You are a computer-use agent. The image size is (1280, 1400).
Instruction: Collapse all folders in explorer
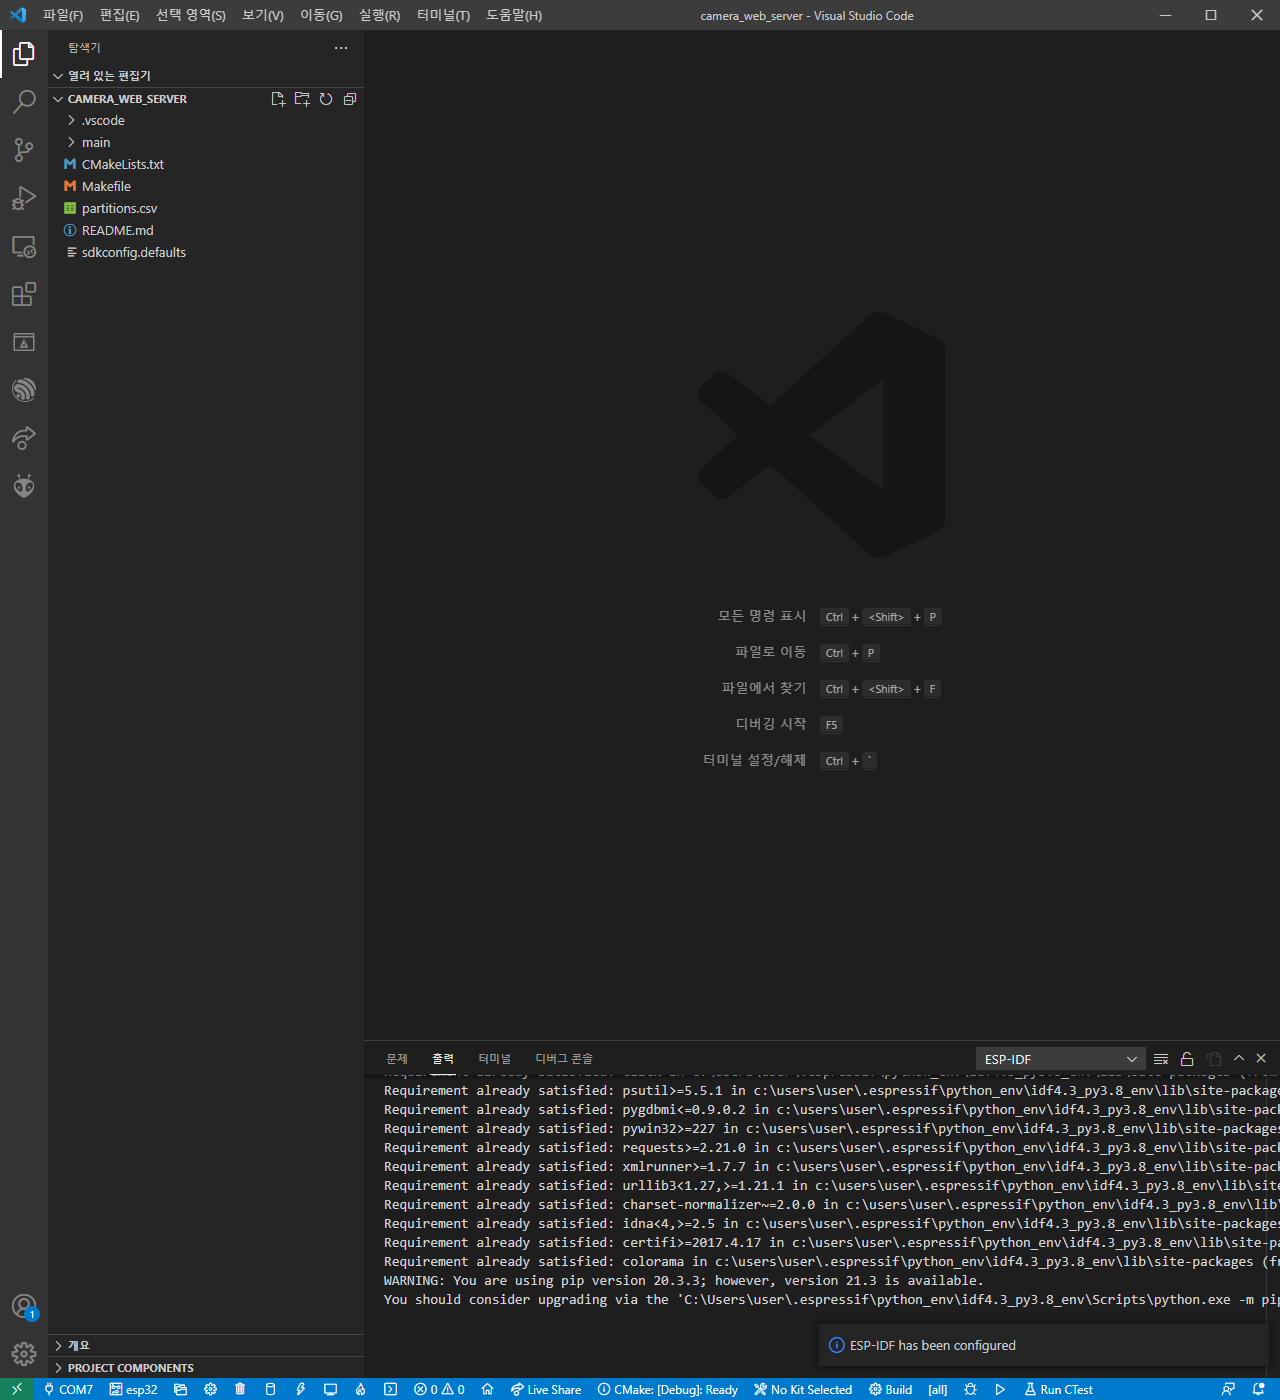(x=350, y=99)
